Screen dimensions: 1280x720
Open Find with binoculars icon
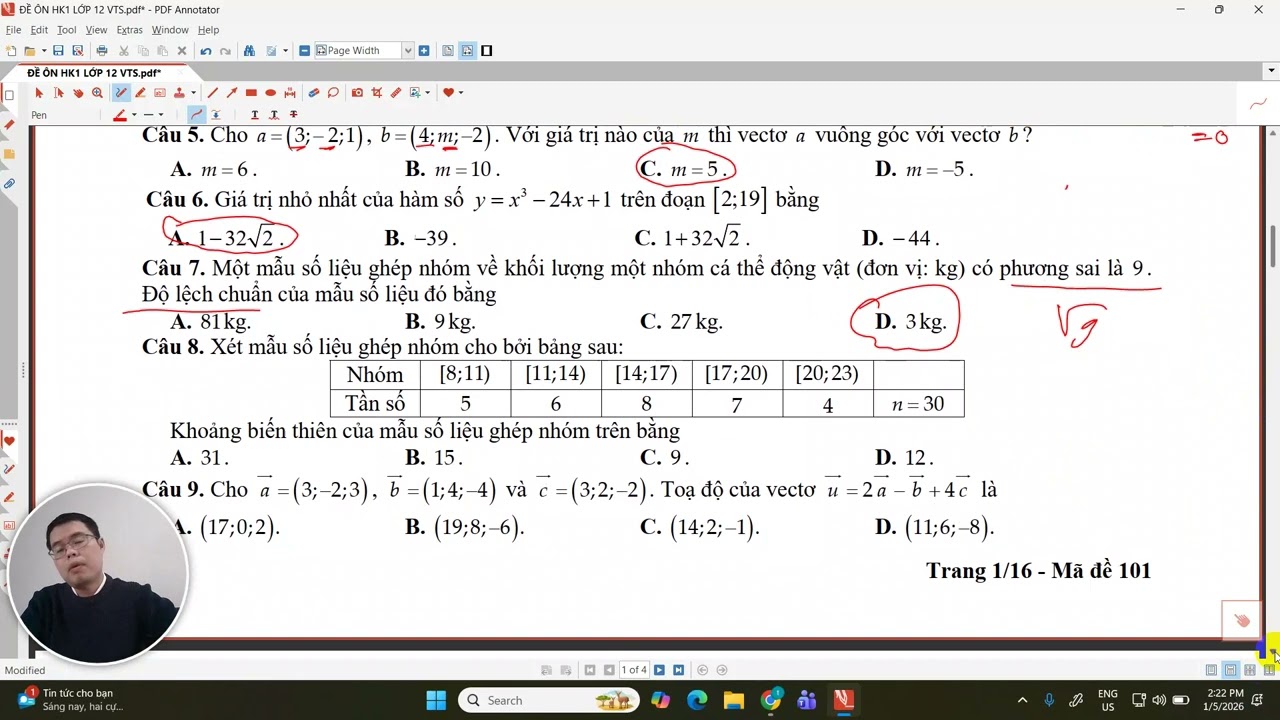pyautogui.click(x=249, y=51)
